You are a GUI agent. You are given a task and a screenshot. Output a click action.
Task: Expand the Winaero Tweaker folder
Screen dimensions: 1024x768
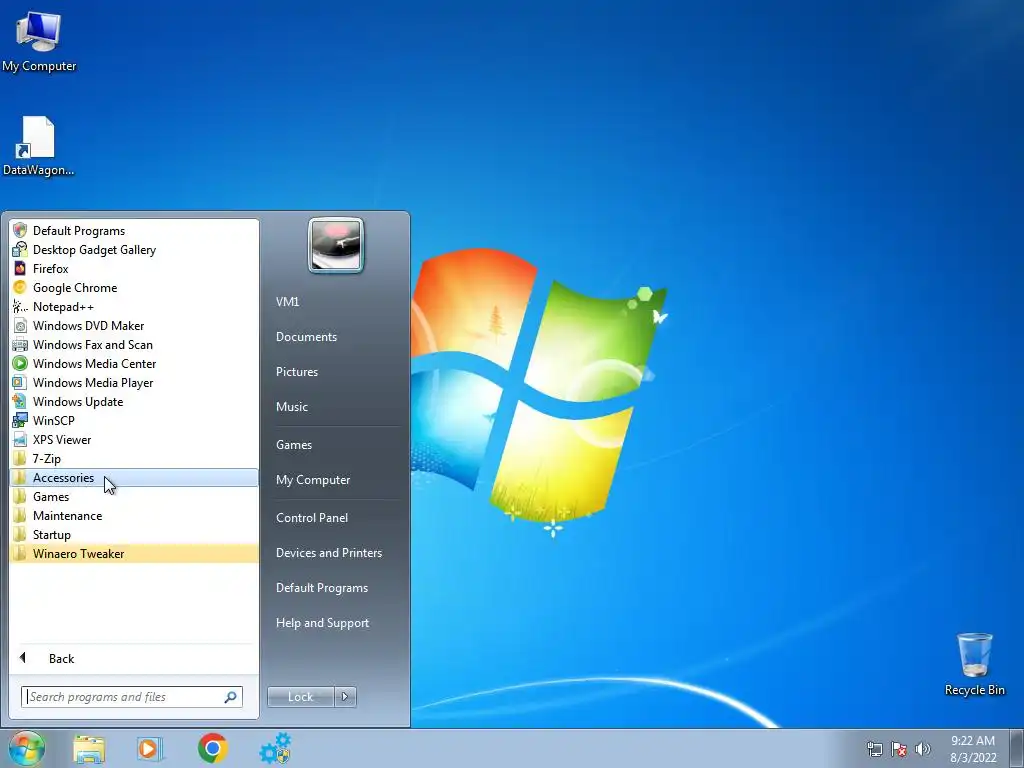135,553
